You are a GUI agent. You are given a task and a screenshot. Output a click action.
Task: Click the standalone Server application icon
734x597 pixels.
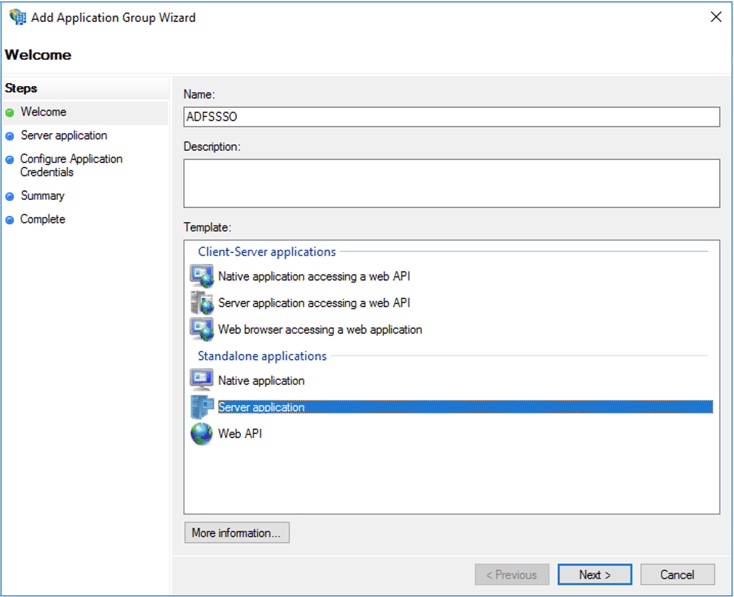tap(201, 407)
